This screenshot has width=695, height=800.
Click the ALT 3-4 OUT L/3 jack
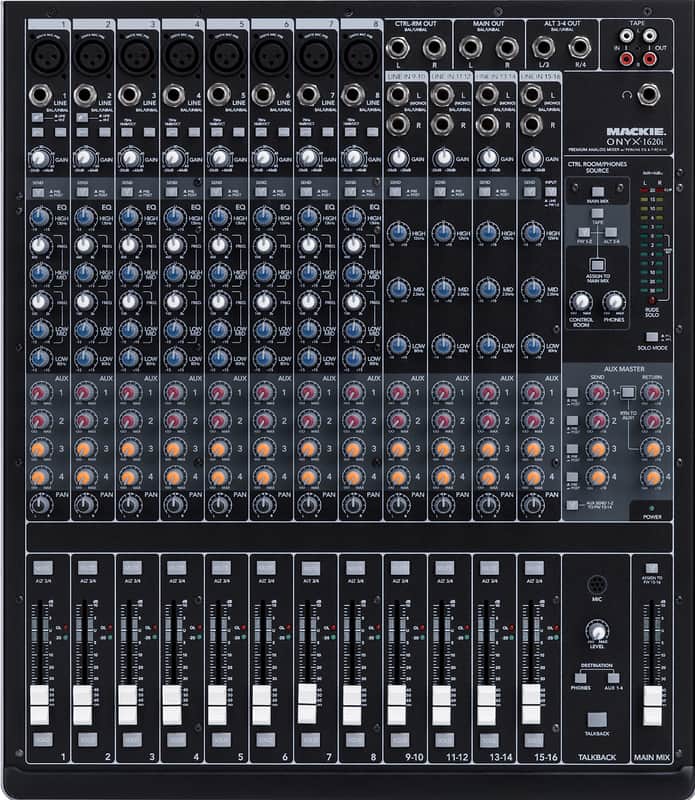click(543, 48)
